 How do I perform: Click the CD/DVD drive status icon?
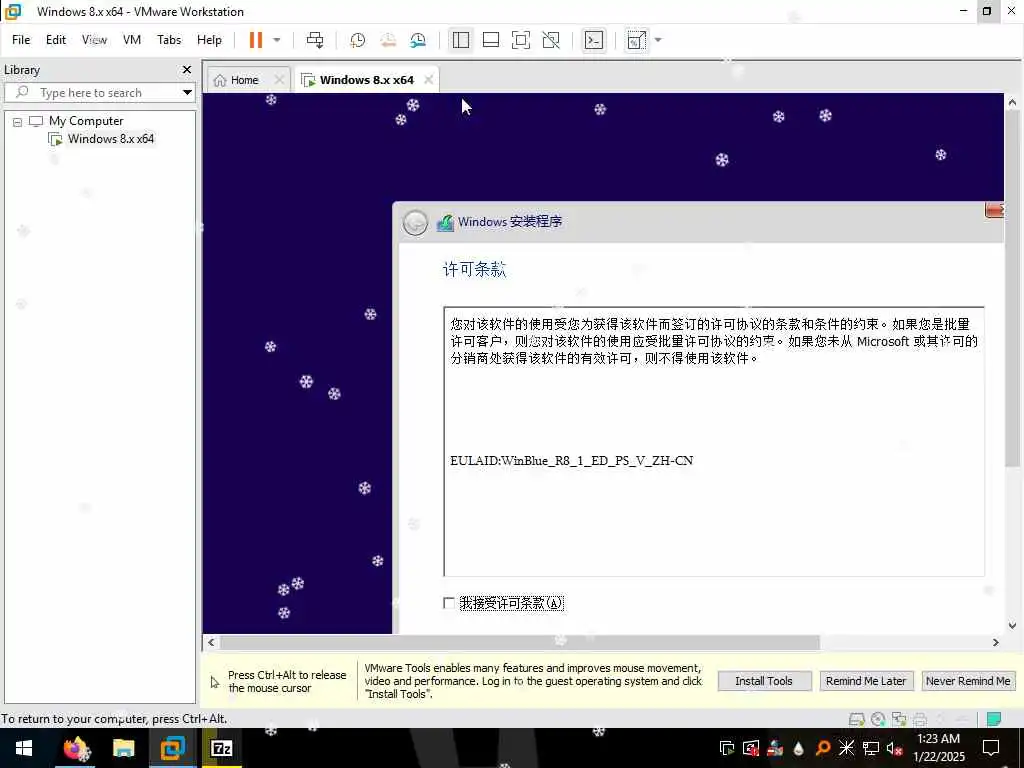pos(878,720)
